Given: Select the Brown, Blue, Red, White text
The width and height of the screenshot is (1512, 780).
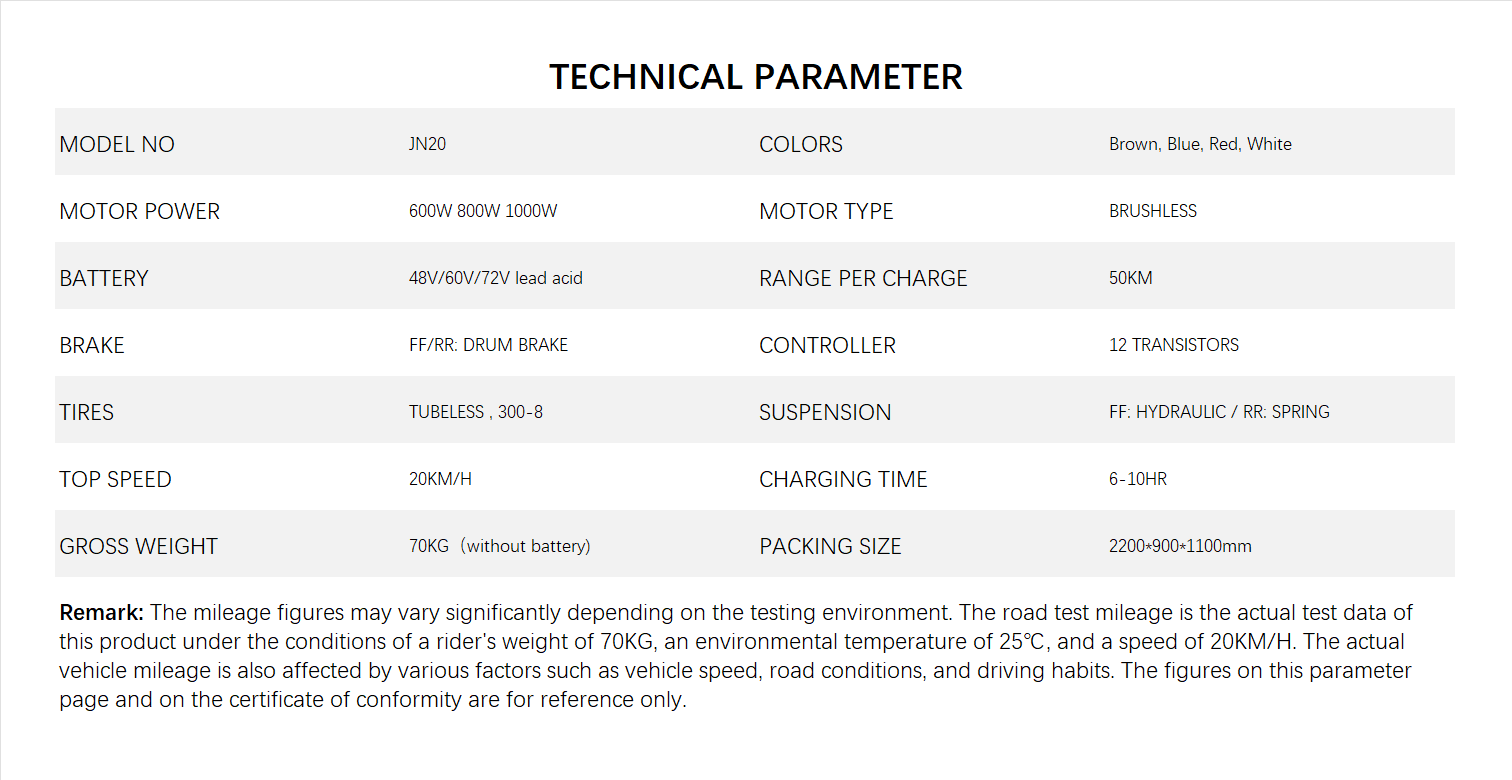Looking at the screenshot, I should 1200,144.
